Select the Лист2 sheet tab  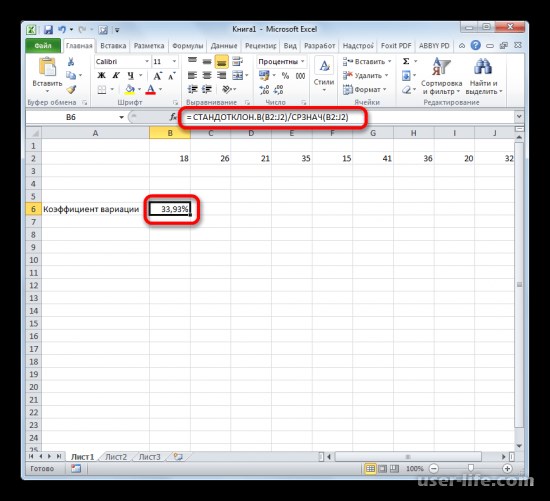[116, 457]
